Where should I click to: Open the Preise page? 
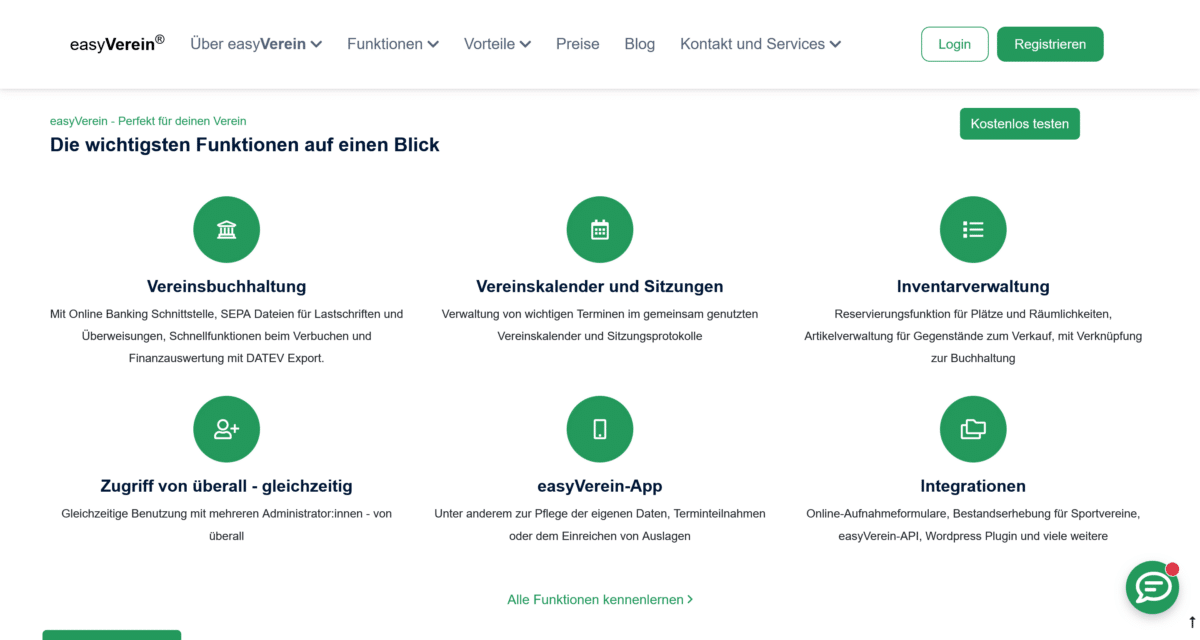[x=578, y=44]
